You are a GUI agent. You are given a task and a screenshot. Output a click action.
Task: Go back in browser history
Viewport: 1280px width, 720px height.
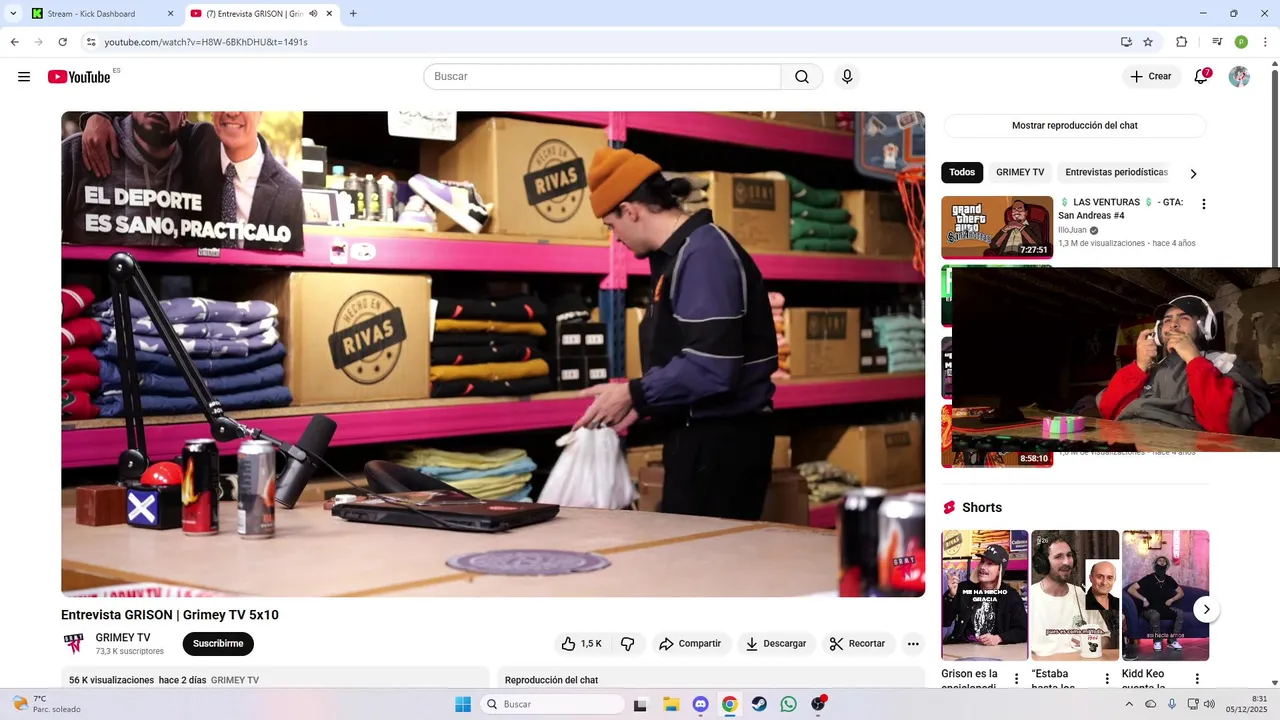pos(14,42)
